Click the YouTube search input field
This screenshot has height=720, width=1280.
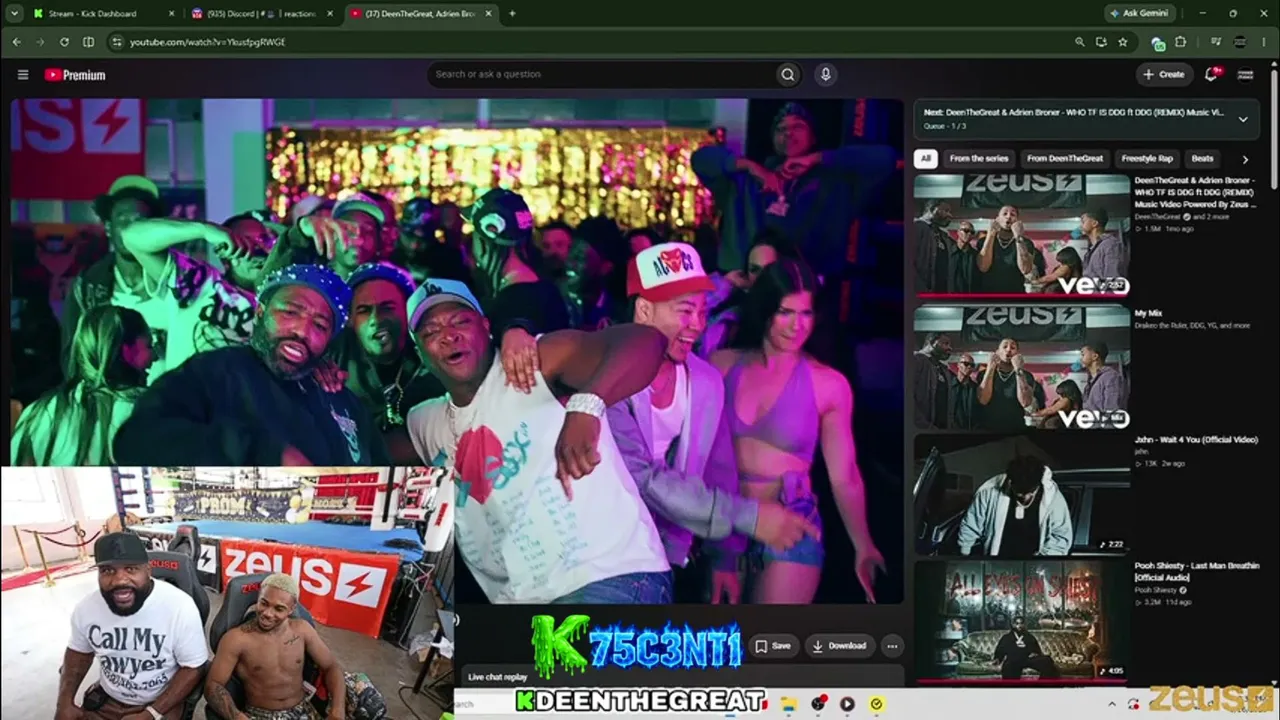pyautogui.click(x=602, y=74)
